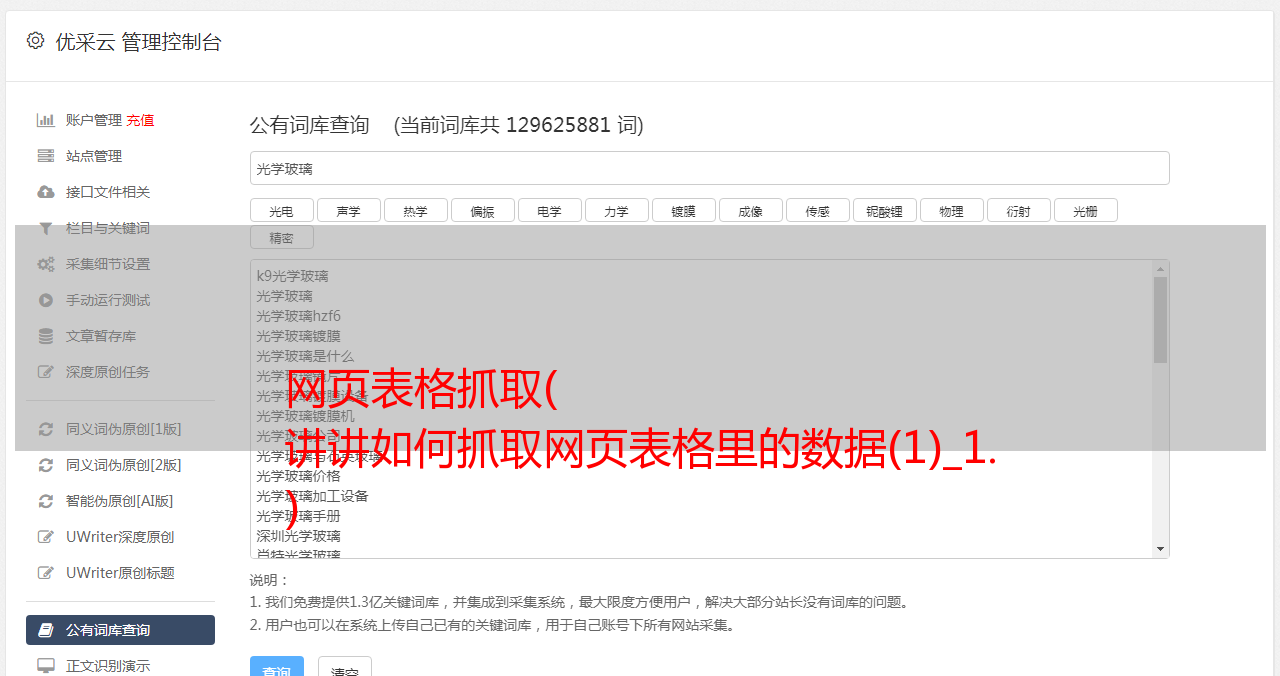Screen dimensions: 1280x676
Task: Click the results list scrollbar down arrow
Action: pos(1161,549)
